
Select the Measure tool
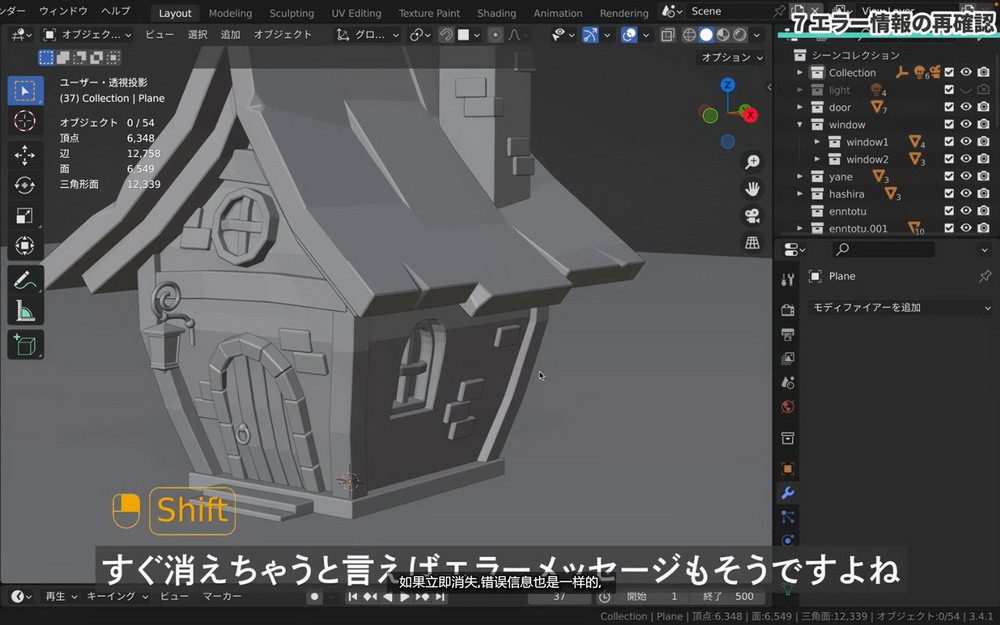[x=25, y=311]
